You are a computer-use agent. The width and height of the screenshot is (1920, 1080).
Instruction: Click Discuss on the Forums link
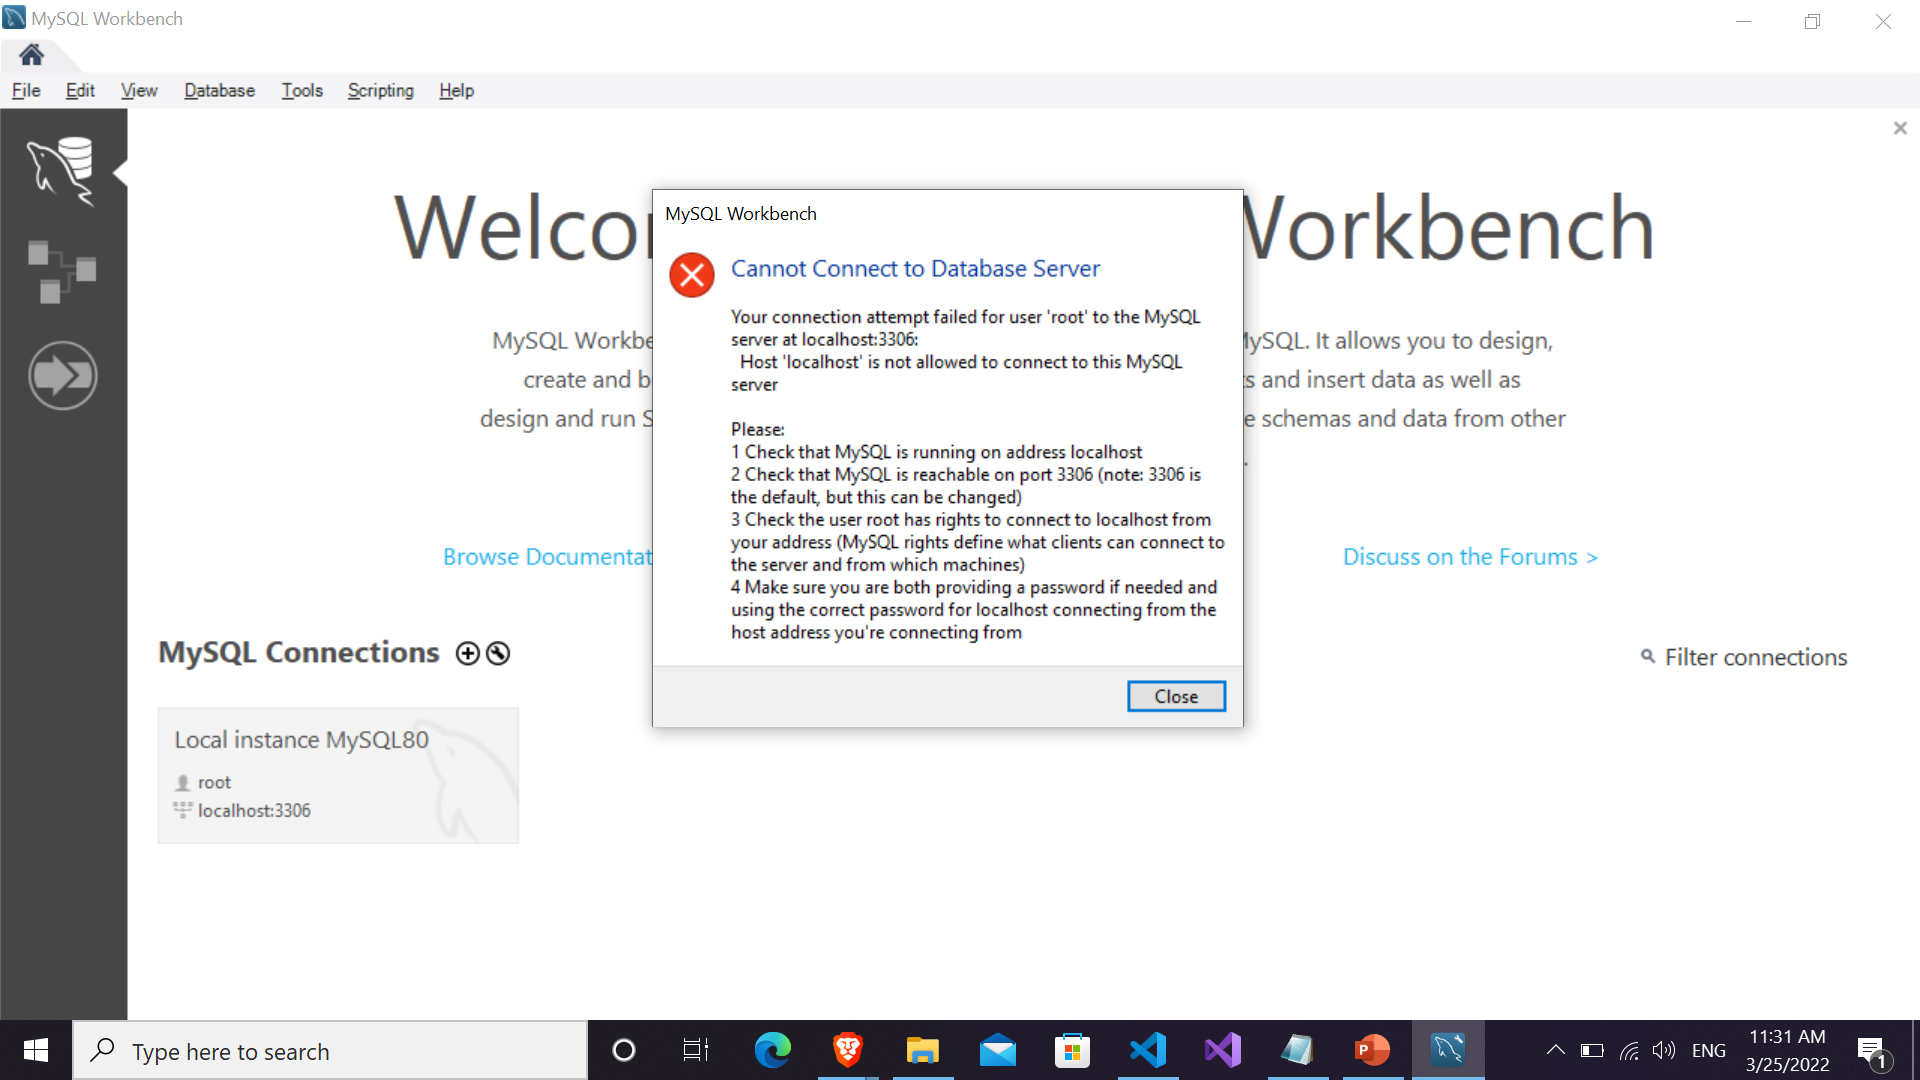click(1469, 556)
